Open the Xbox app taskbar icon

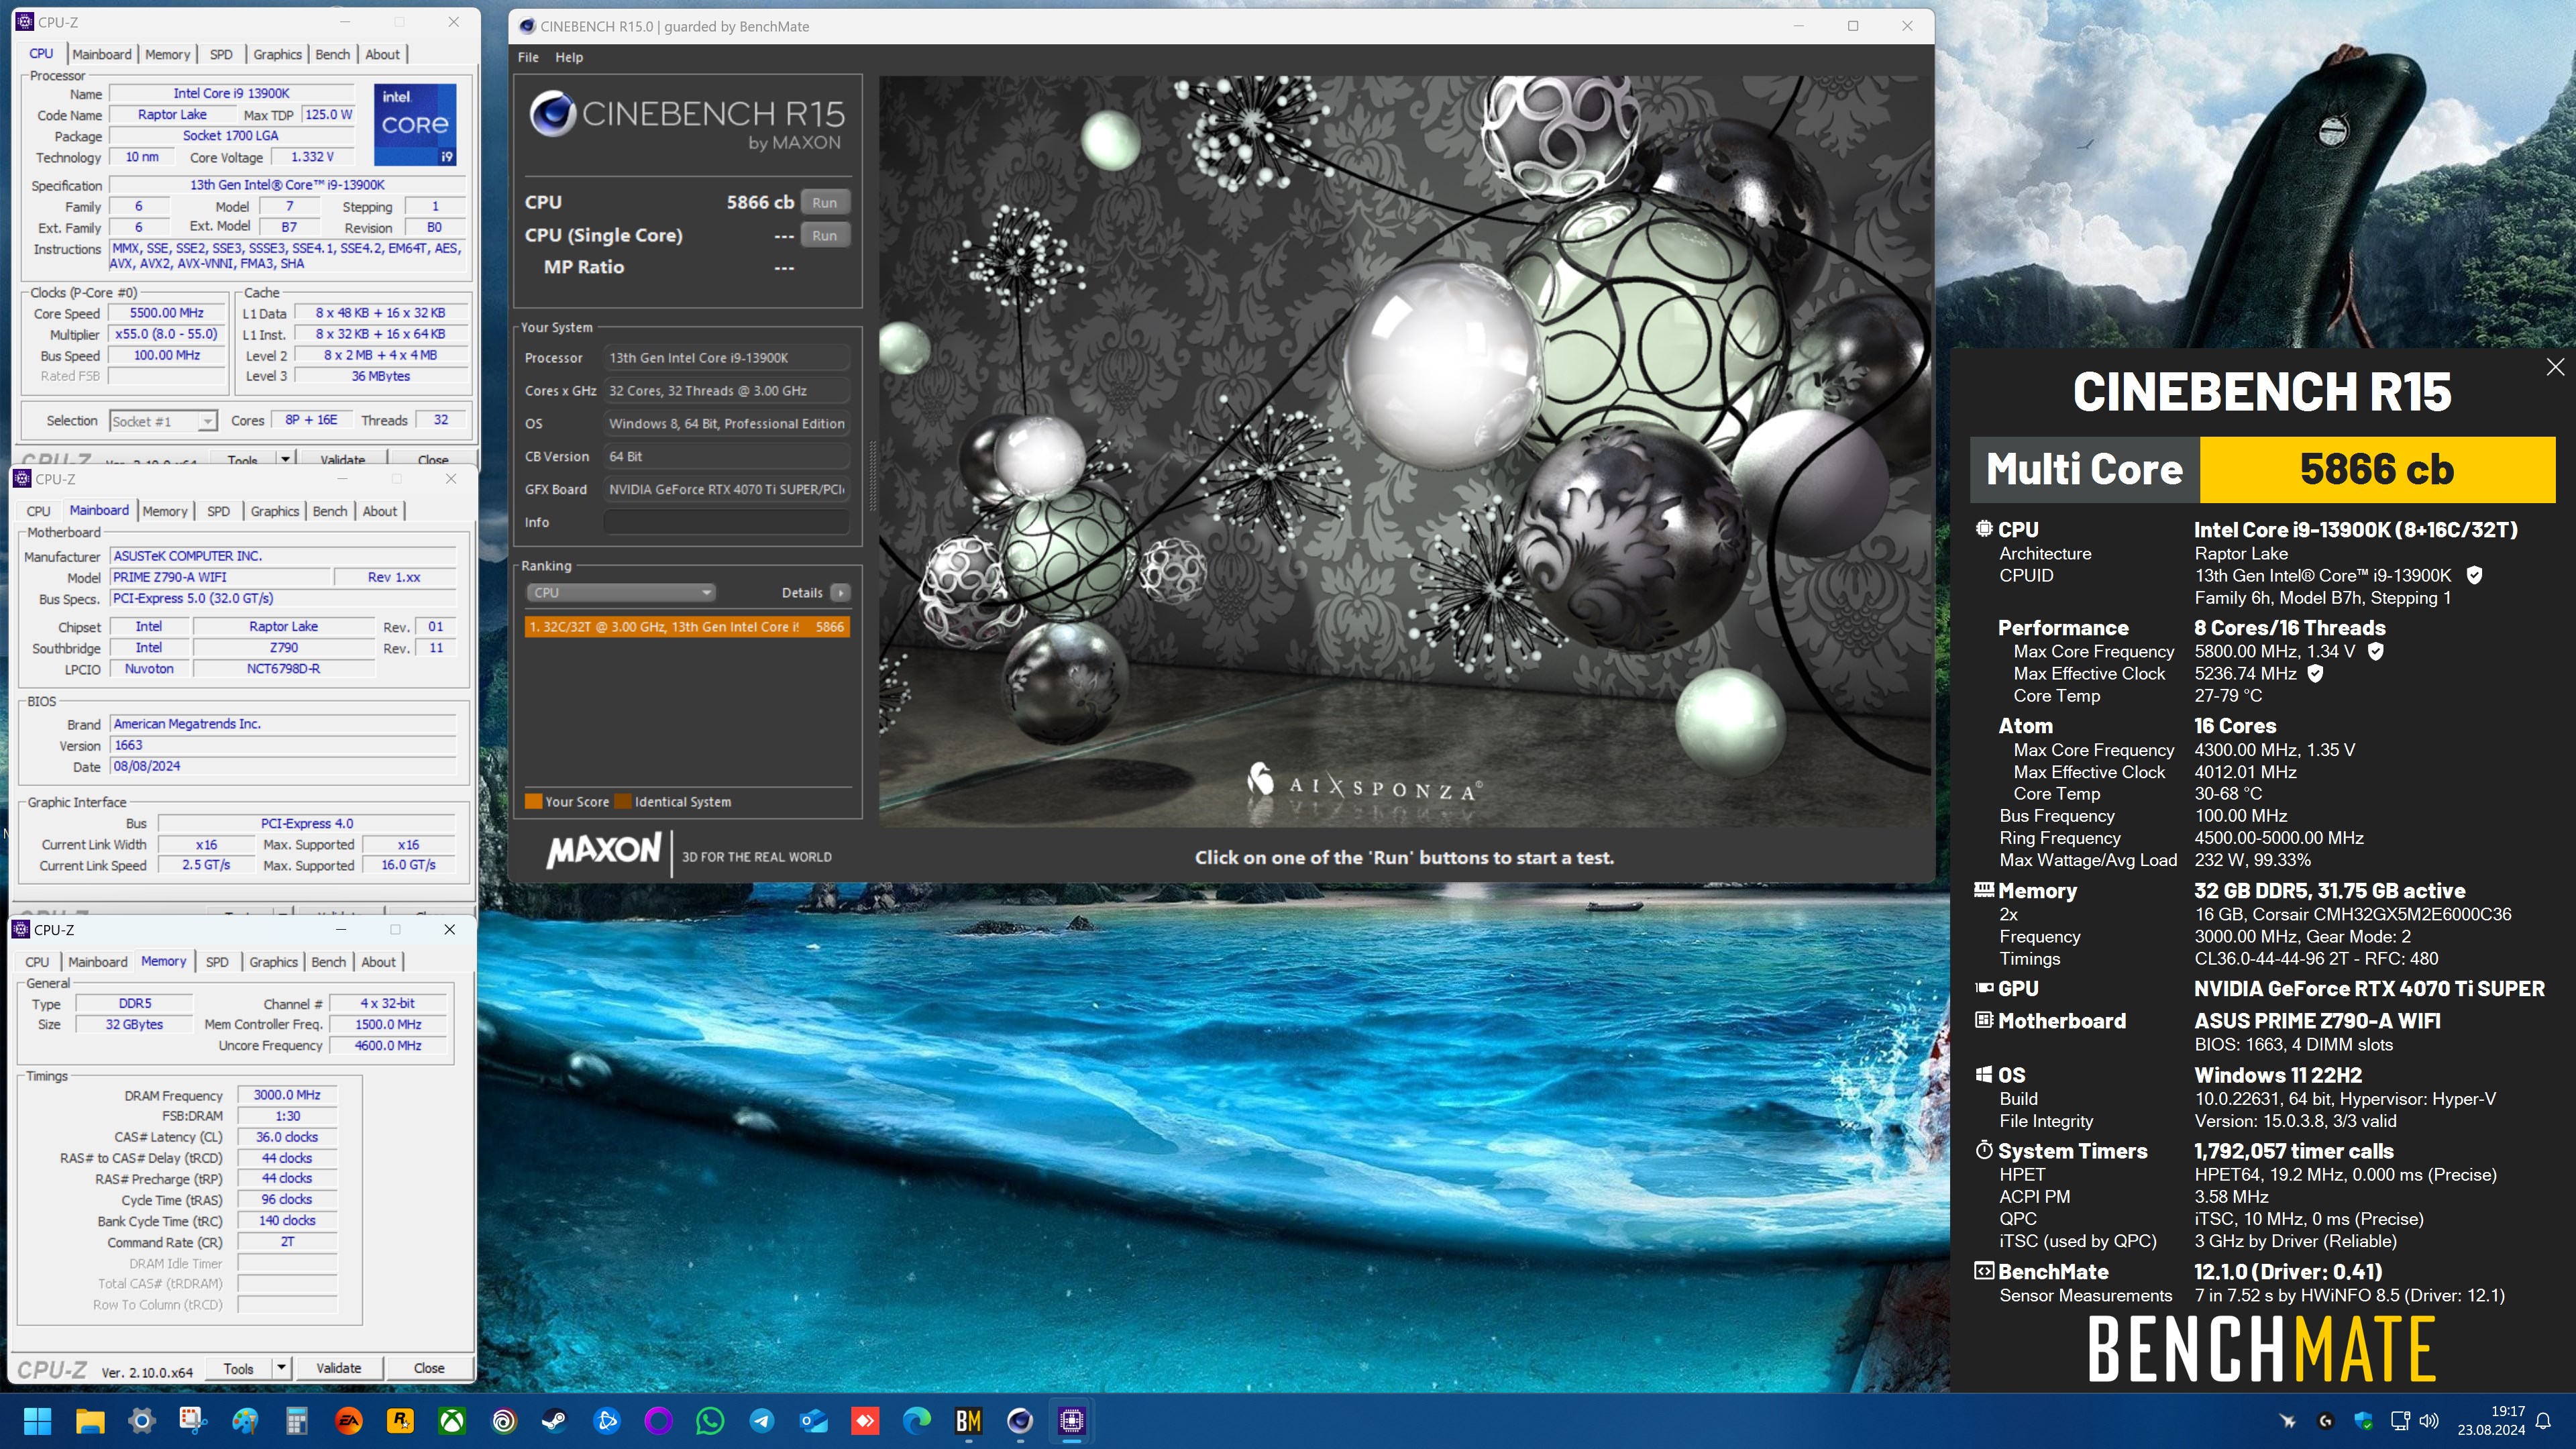[x=452, y=1420]
